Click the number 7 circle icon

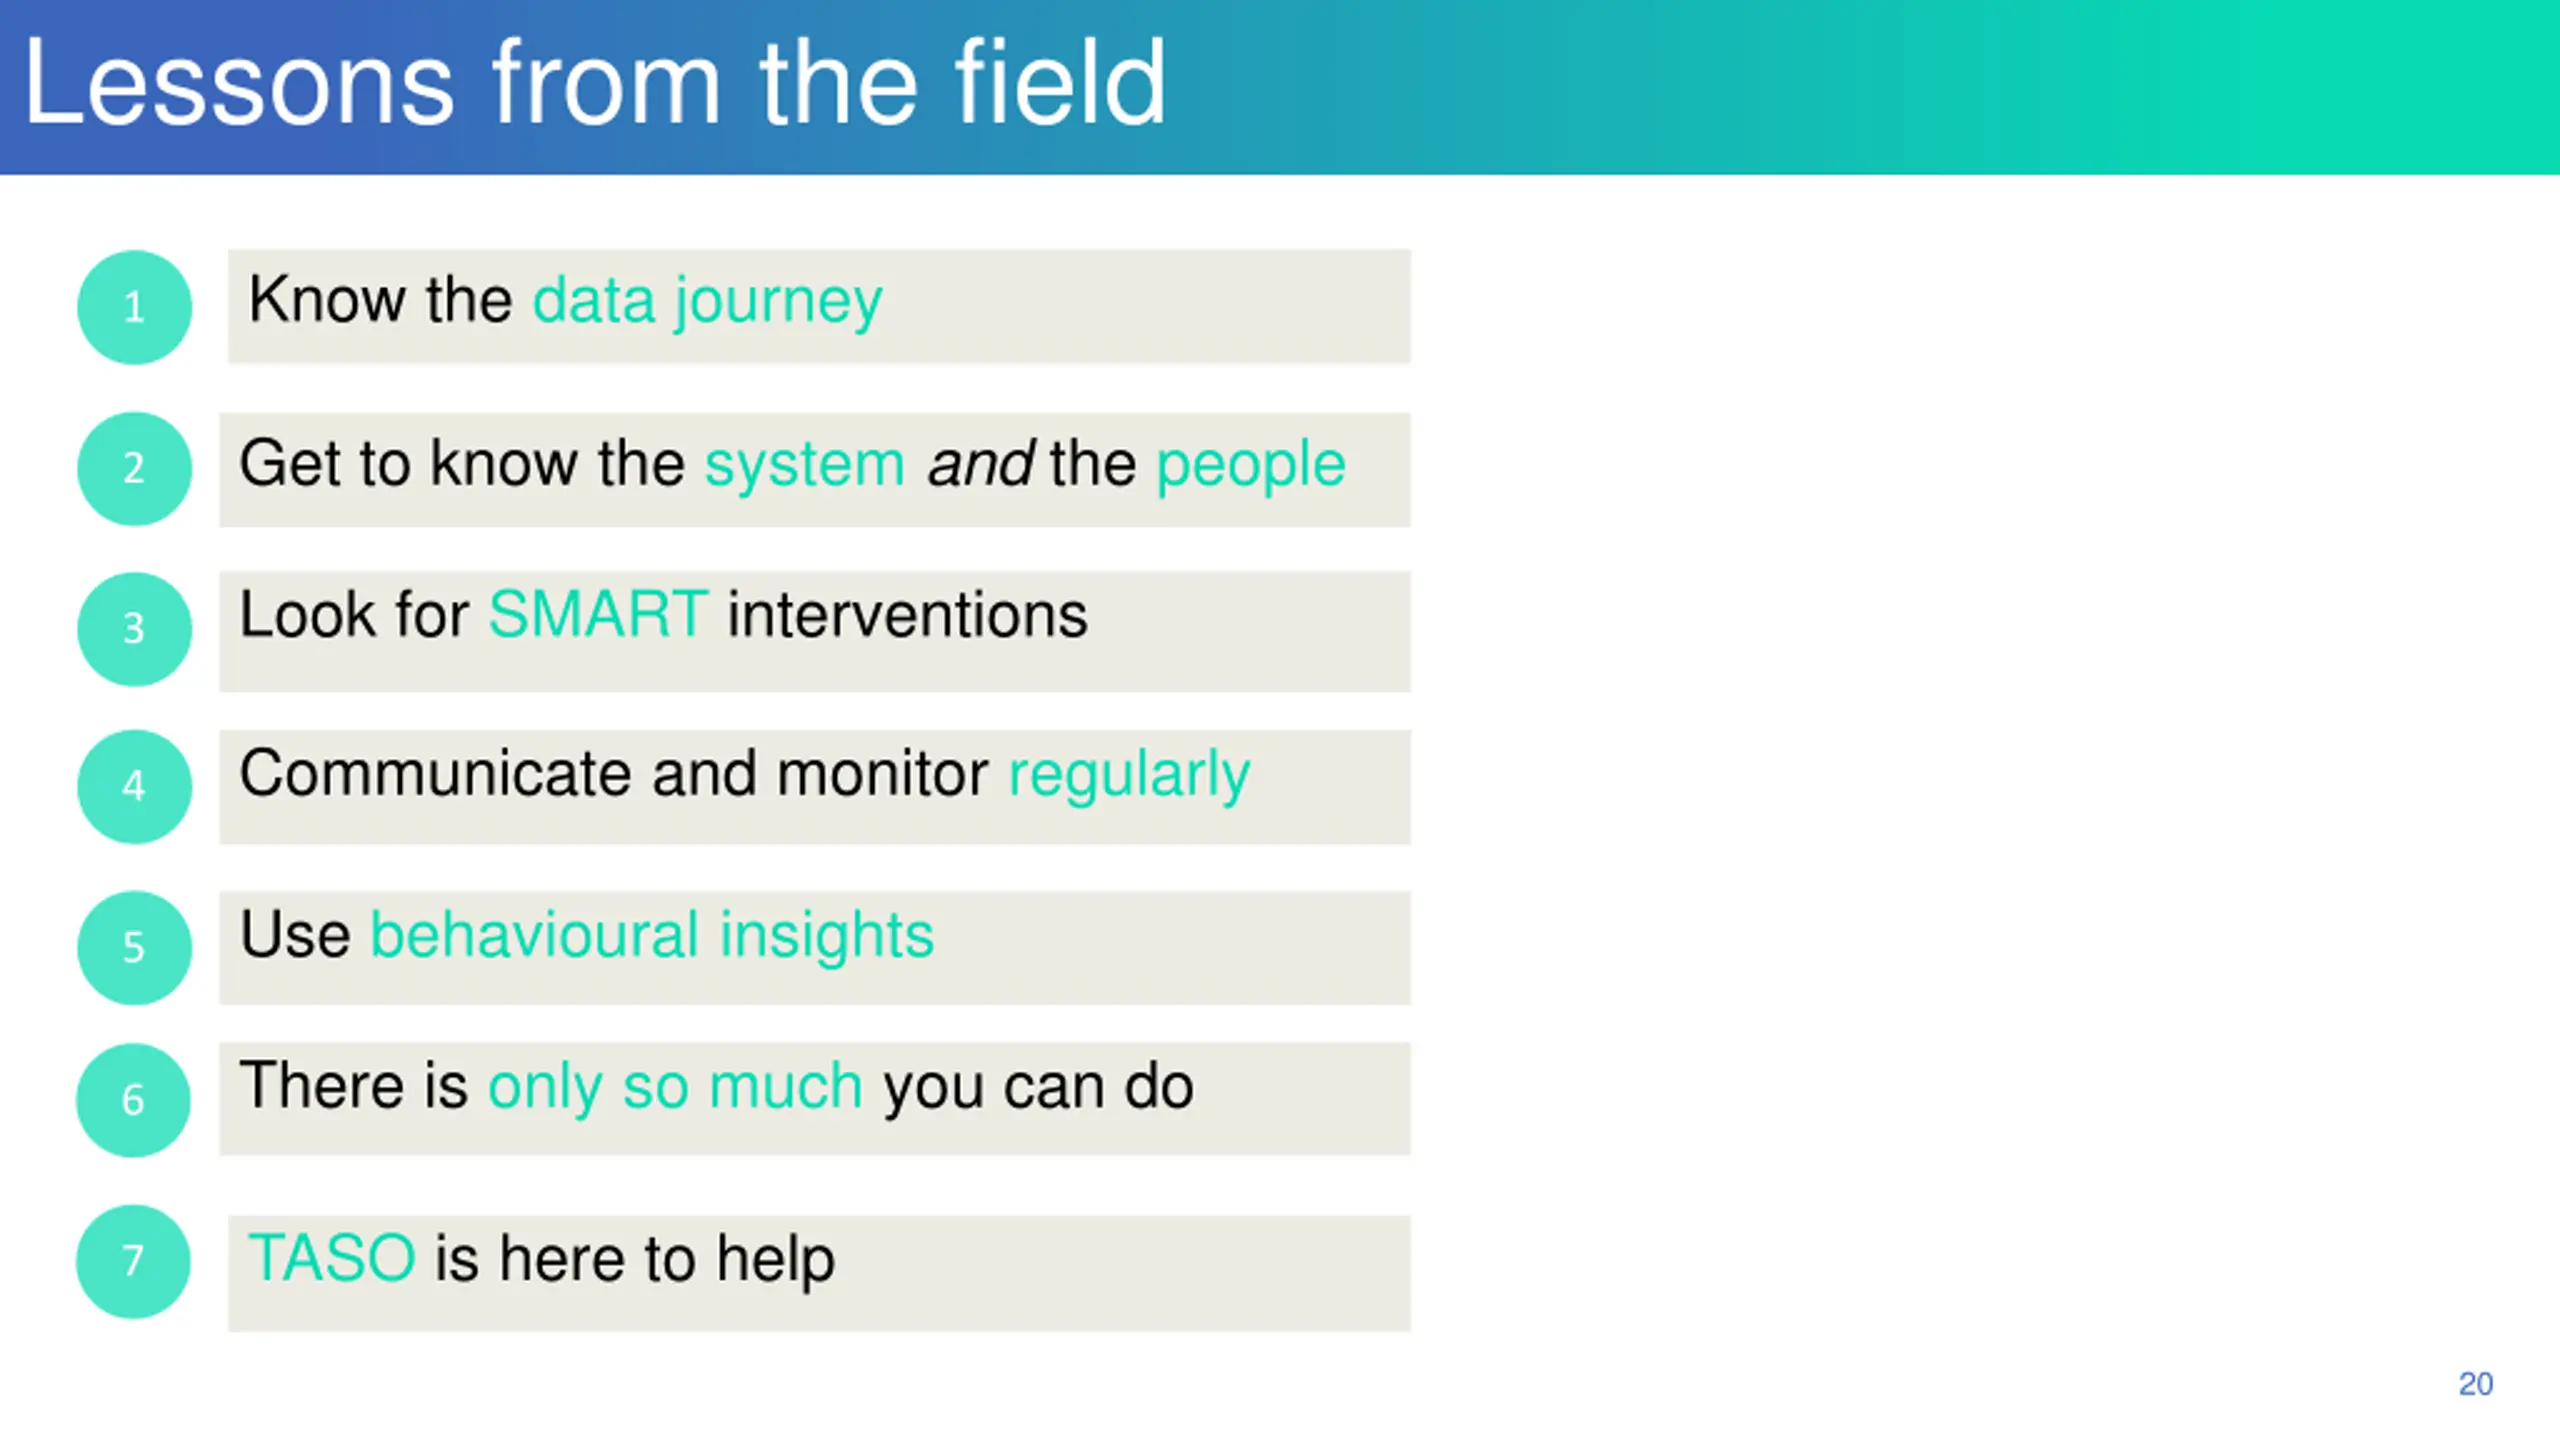(x=133, y=1261)
